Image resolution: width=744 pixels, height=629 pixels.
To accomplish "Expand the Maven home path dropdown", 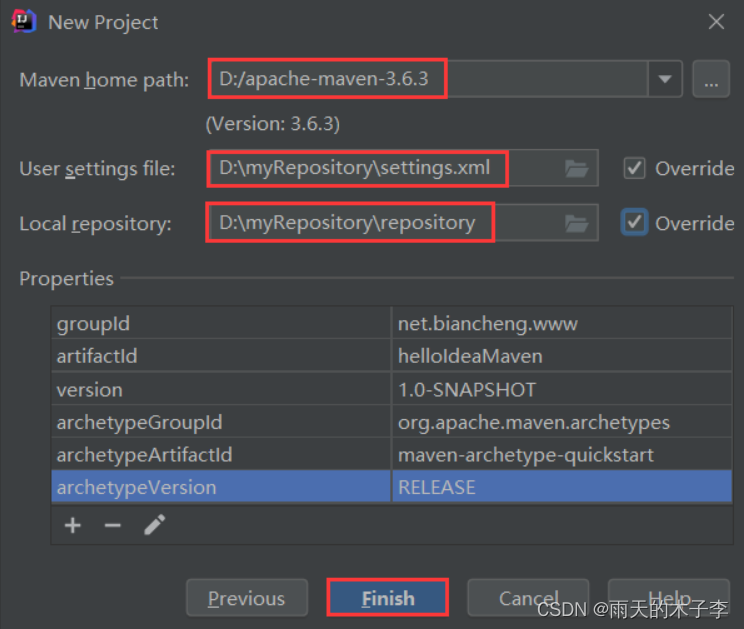I will click(x=665, y=79).
